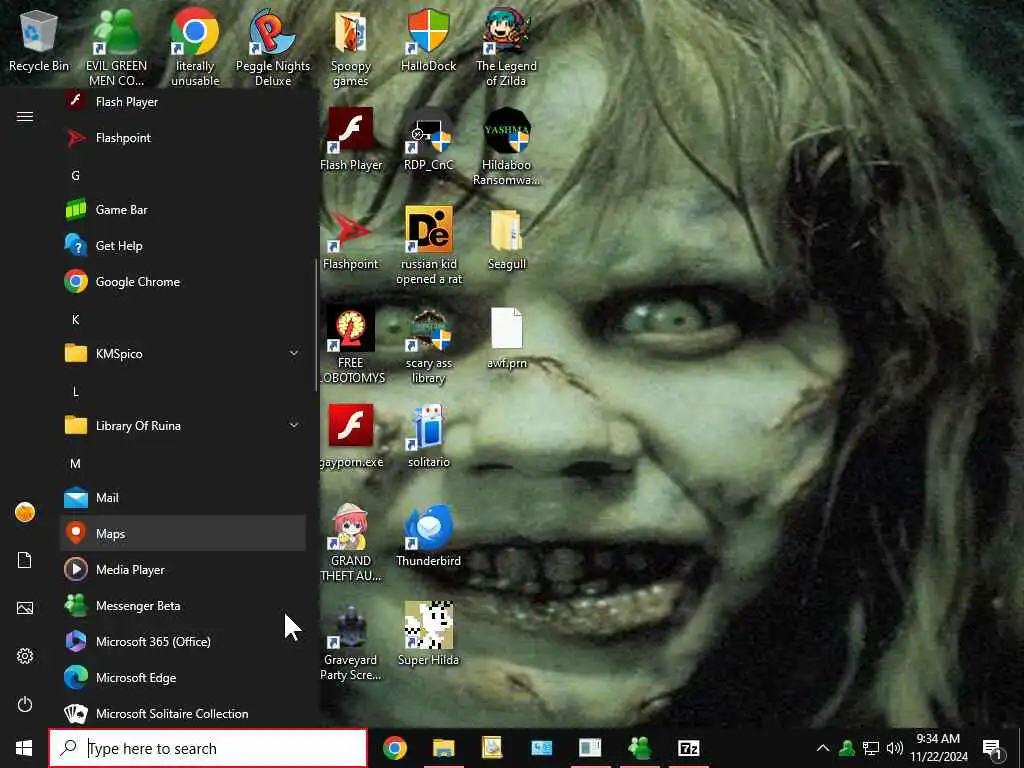This screenshot has height=768, width=1024.
Task: Open the Action Center notifications
Action: pos(993,748)
